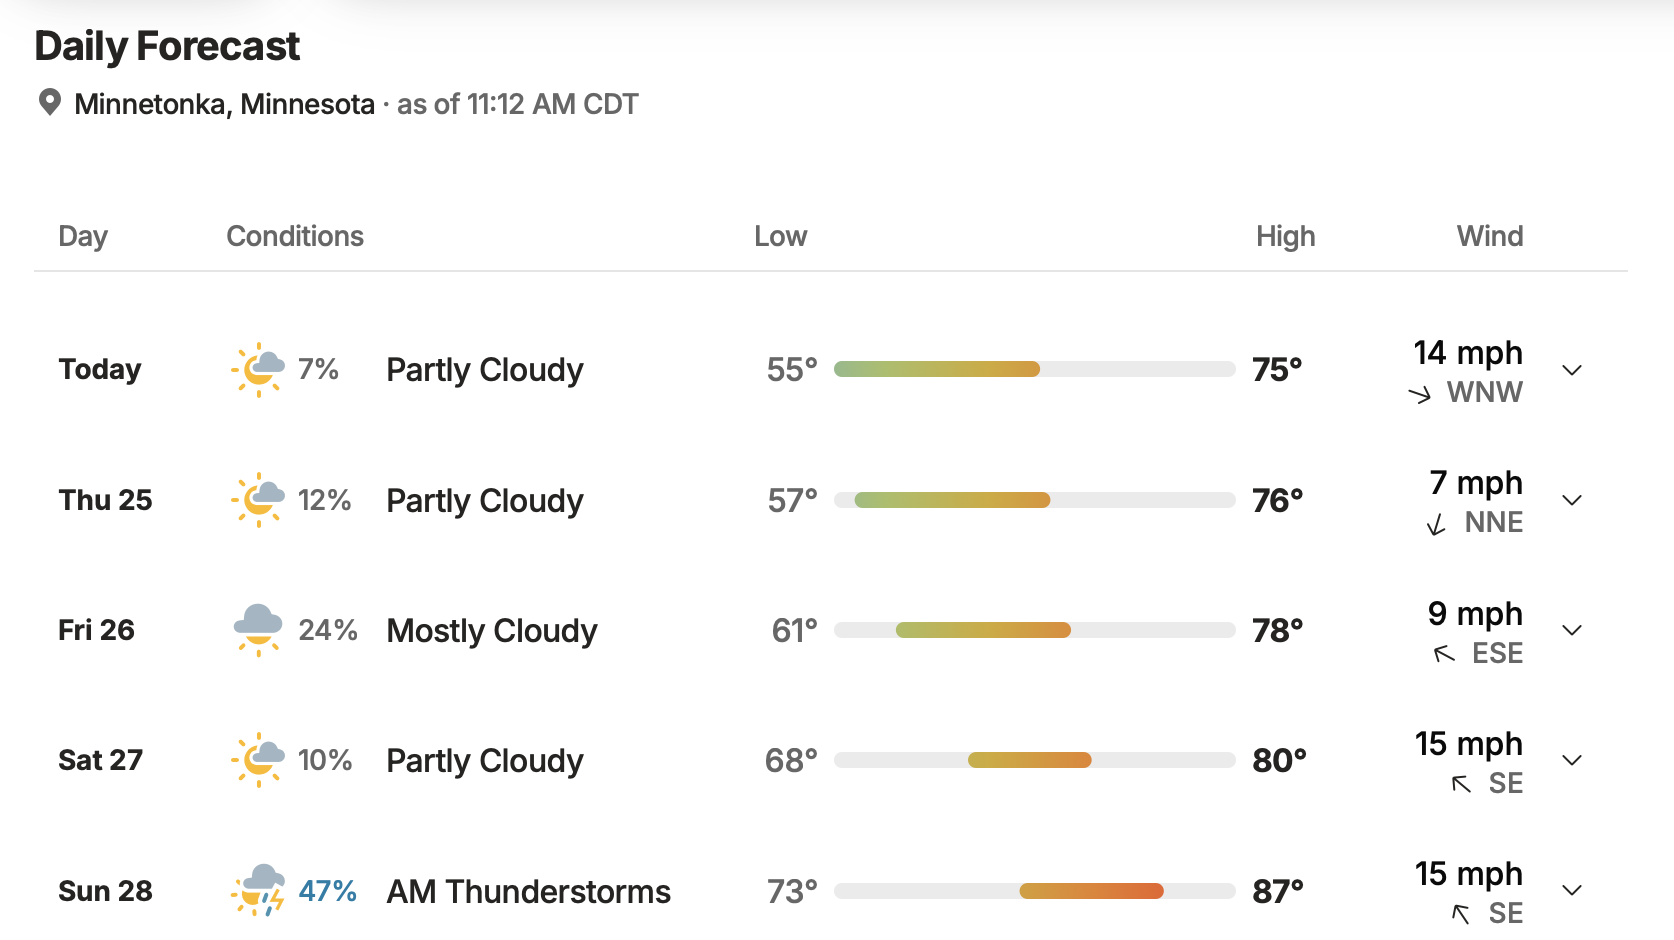Click the WNW wind direction arrow

tap(1420, 394)
